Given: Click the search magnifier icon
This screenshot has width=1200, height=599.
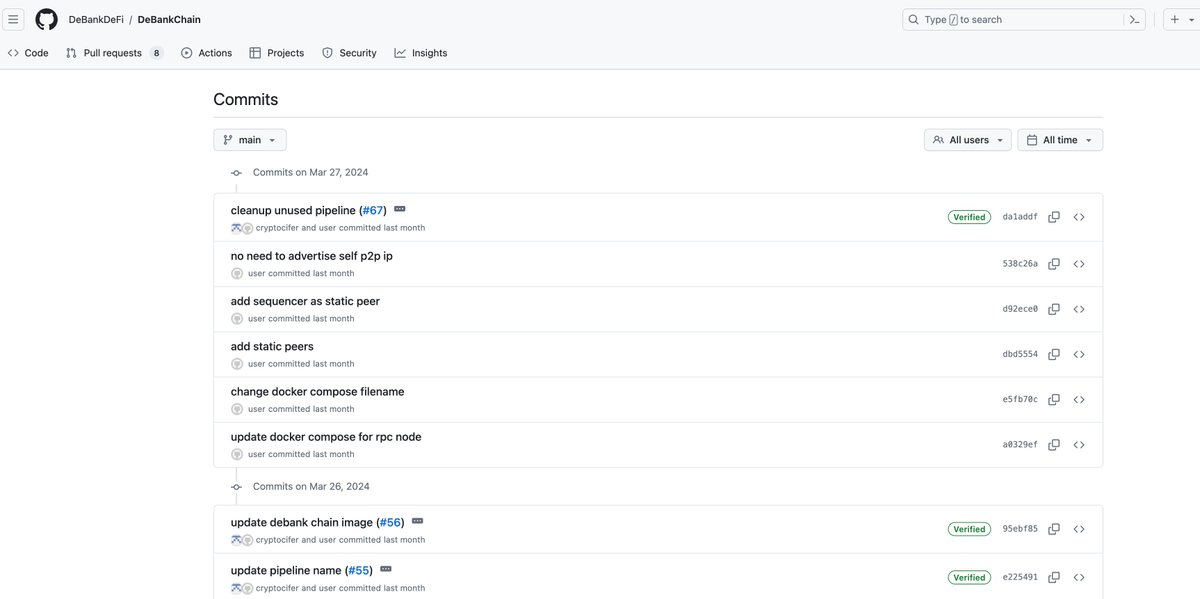Looking at the screenshot, I should click(914, 19).
